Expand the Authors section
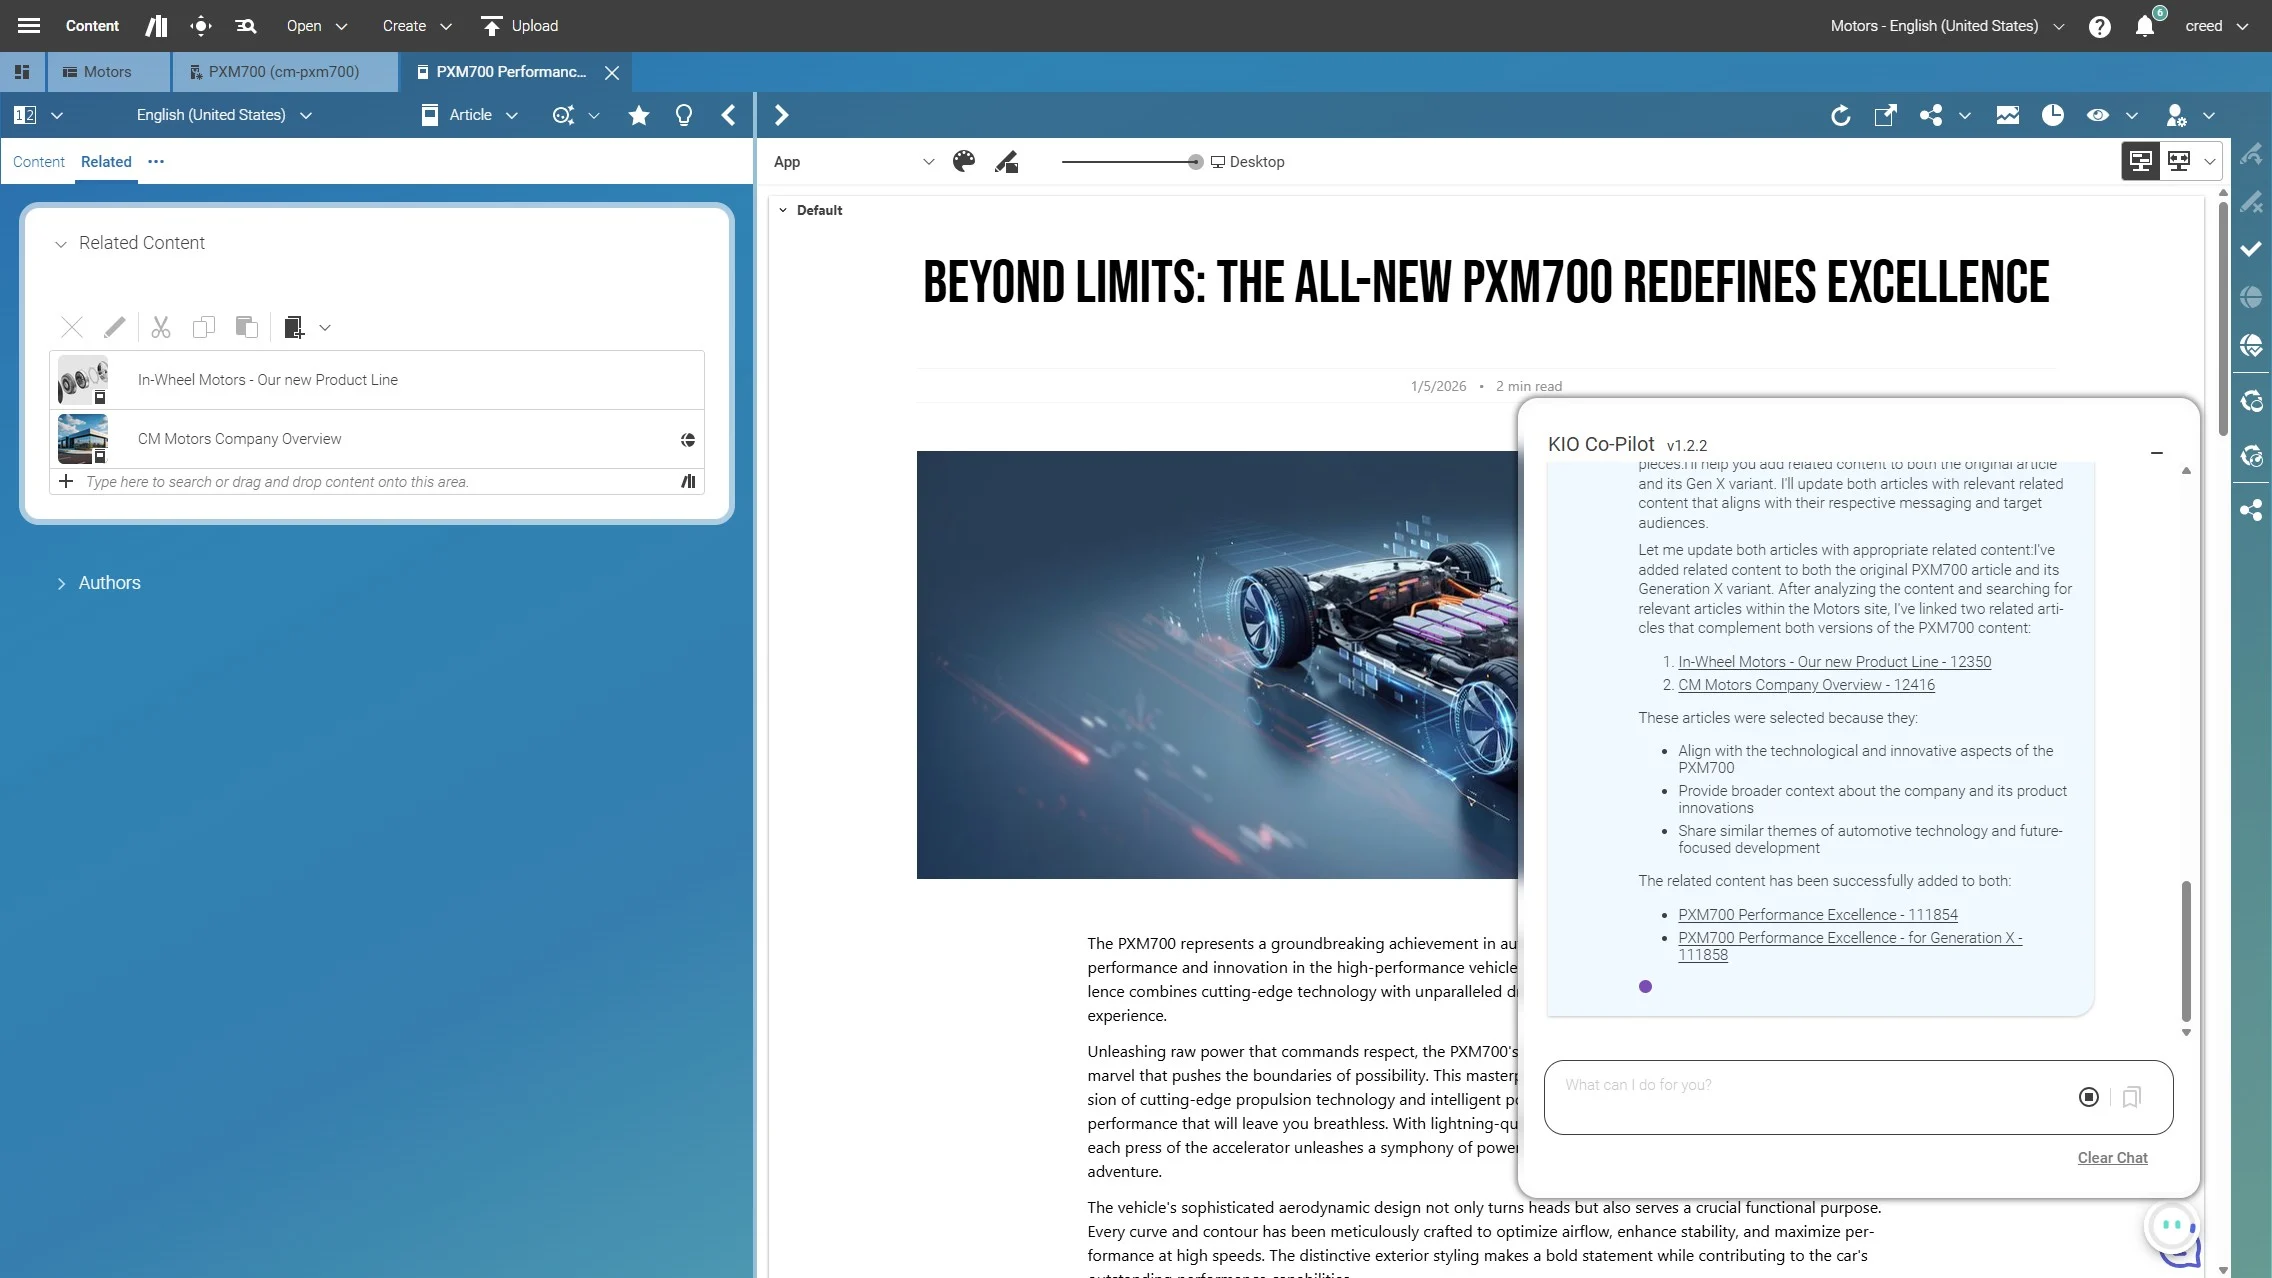 [x=61, y=583]
